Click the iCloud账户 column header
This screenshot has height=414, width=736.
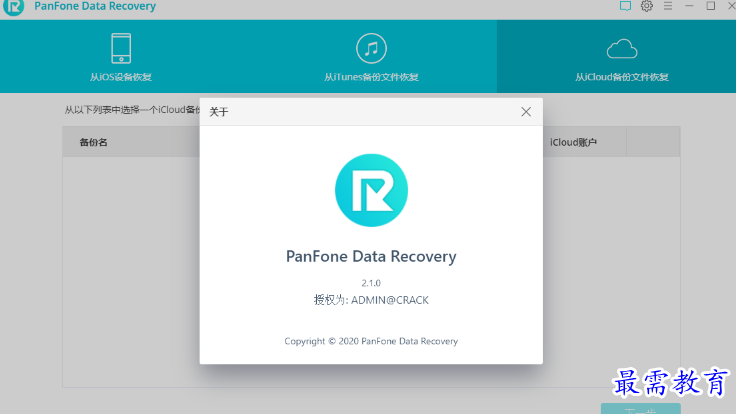(573, 142)
